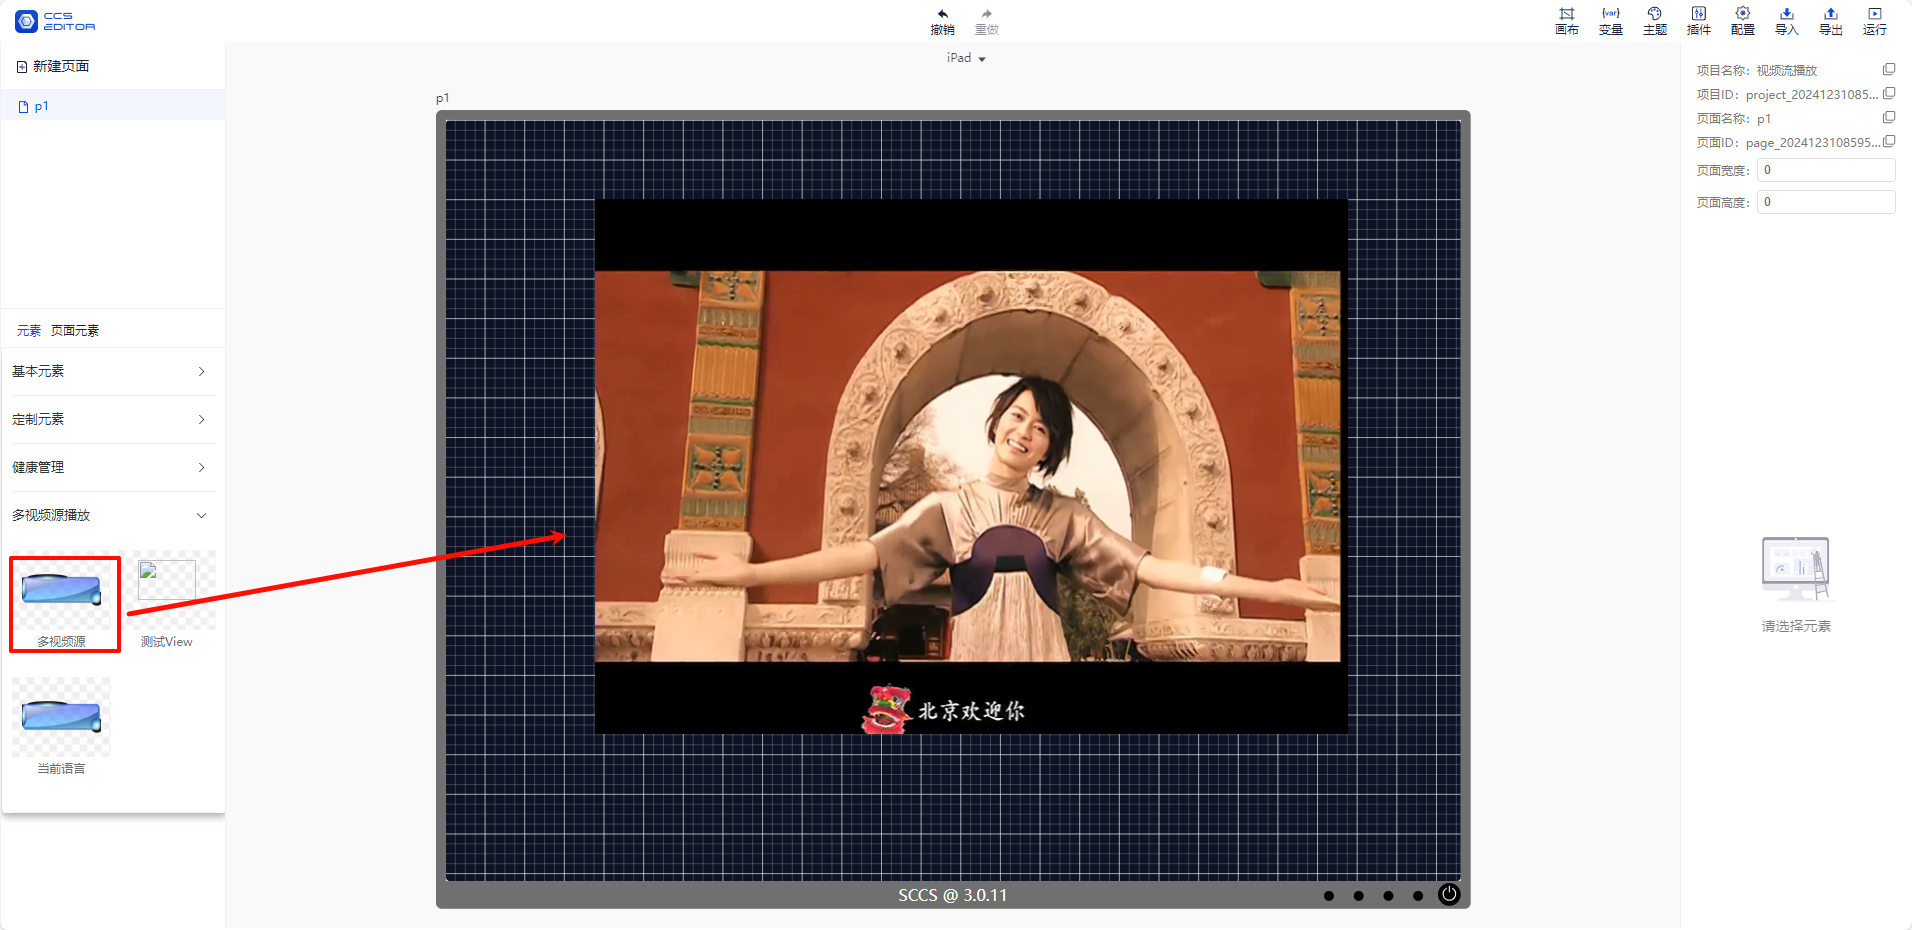The height and width of the screenshot is (930, 1912).
Task: Click the 运行 run icon
Action: 1874,21
